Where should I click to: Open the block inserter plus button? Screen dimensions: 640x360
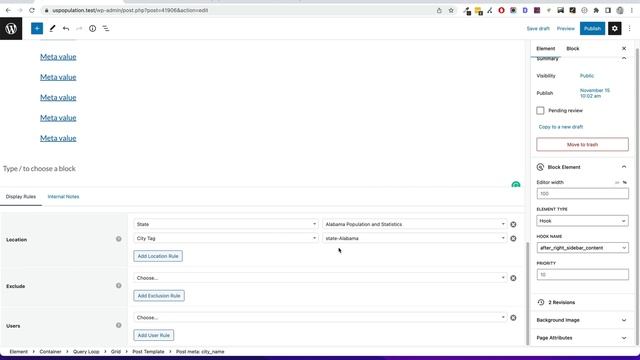[x=37, y=29]
